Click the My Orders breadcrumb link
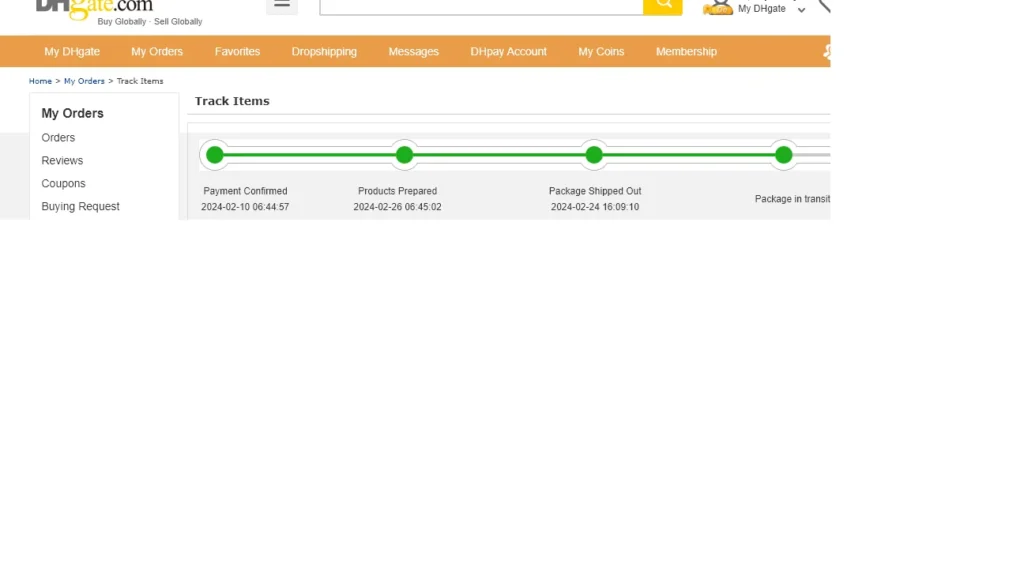 tap(84, 81)
